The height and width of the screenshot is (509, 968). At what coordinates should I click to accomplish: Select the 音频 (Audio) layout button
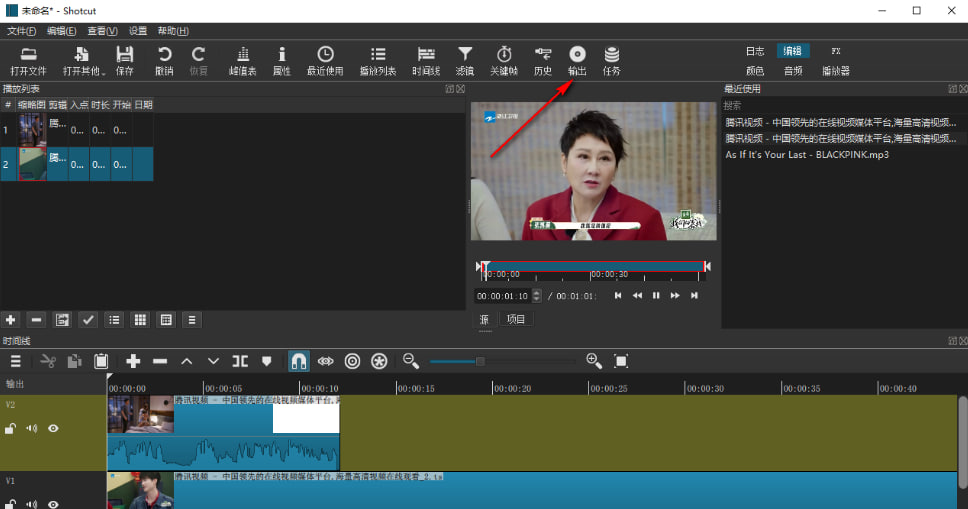(x=793, y=71)
